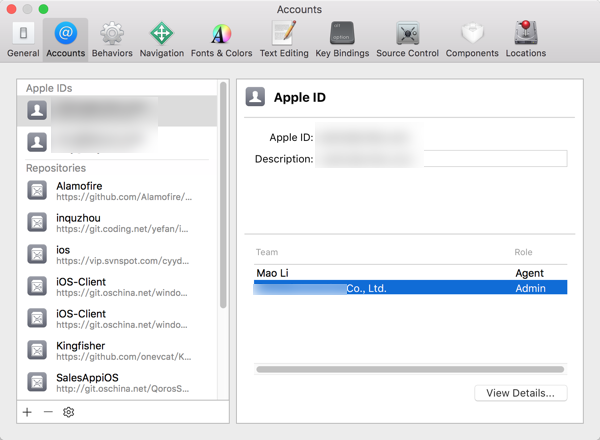Select the first Apple ID account row
The image size is (600, 440).
coord(117,111)
